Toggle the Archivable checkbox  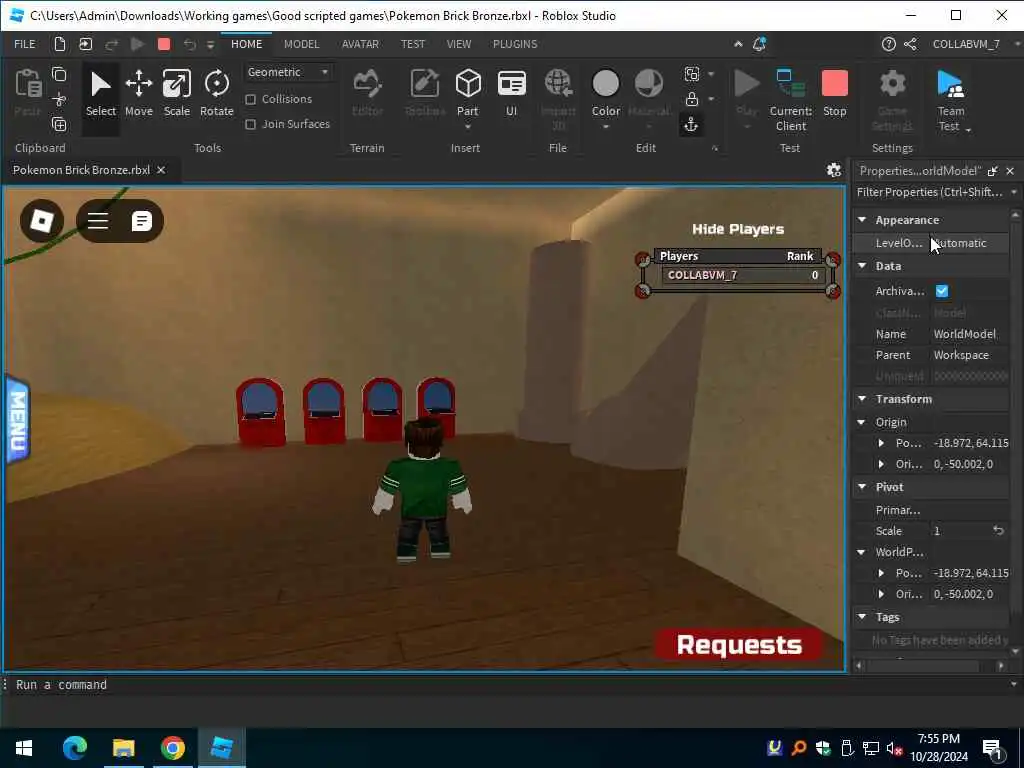[942, 291]
